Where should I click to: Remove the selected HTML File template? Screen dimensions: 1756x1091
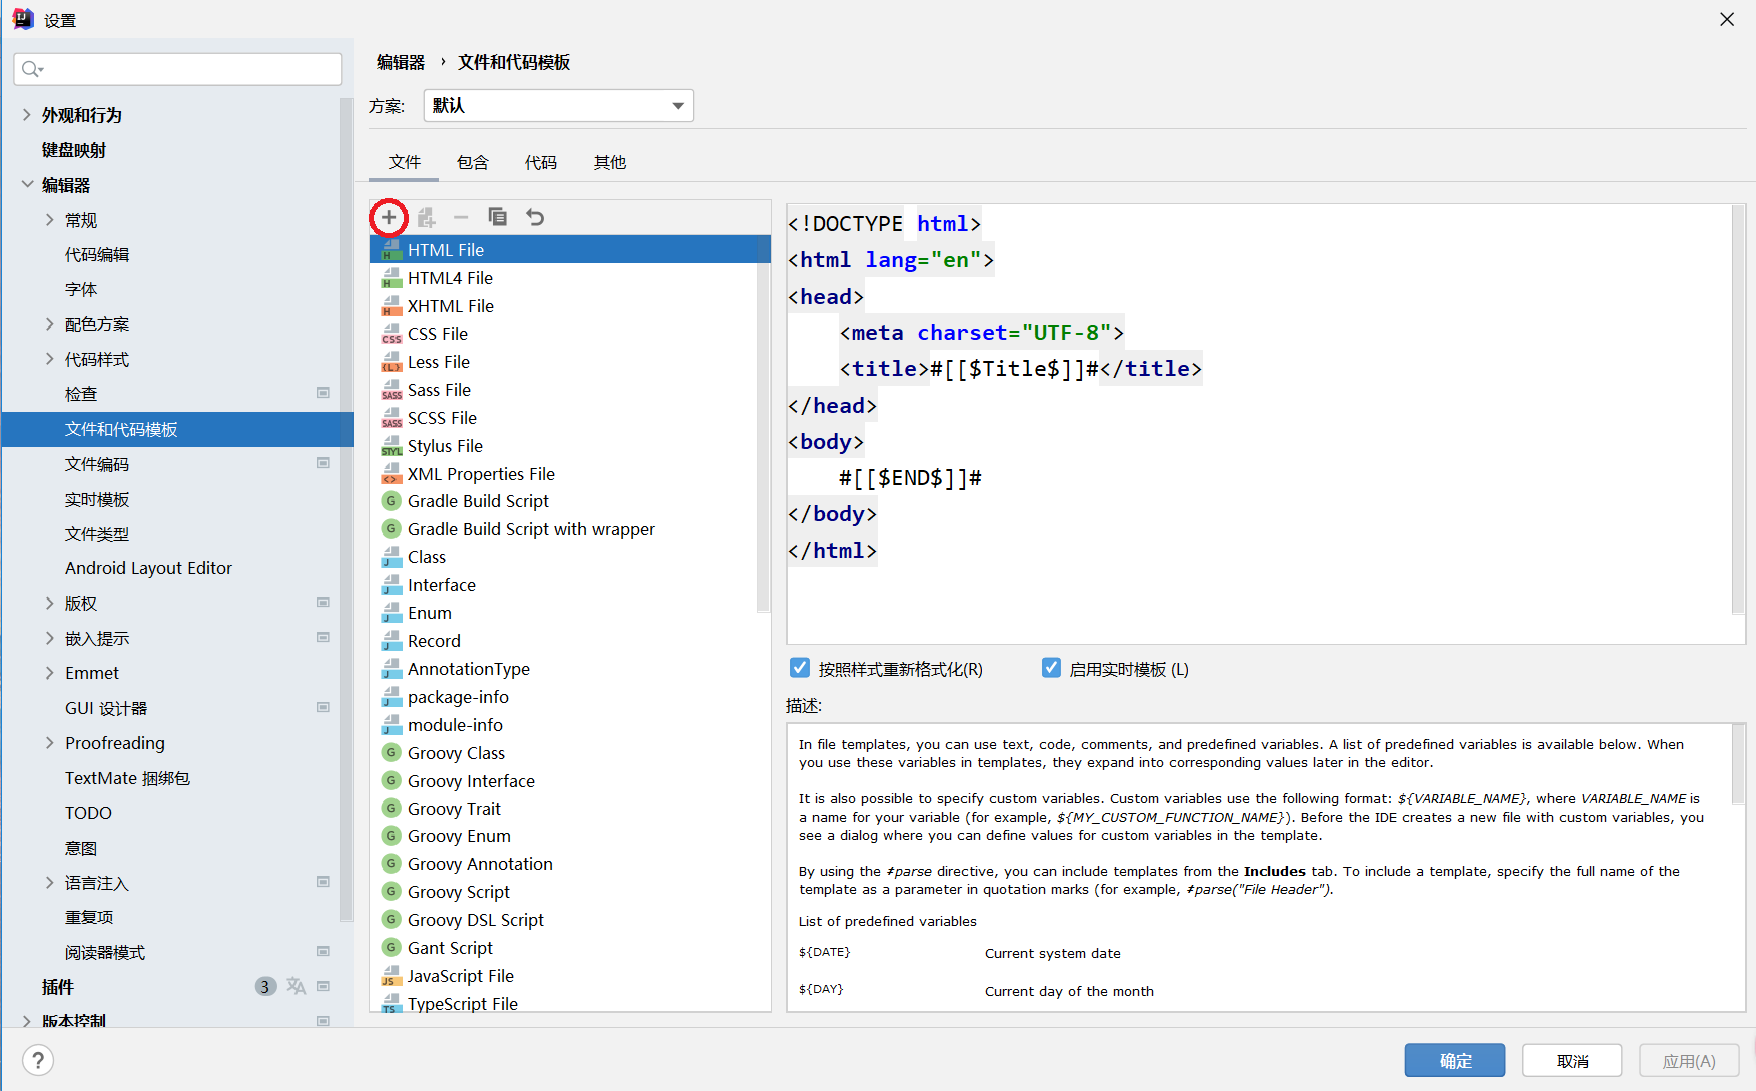461,217
